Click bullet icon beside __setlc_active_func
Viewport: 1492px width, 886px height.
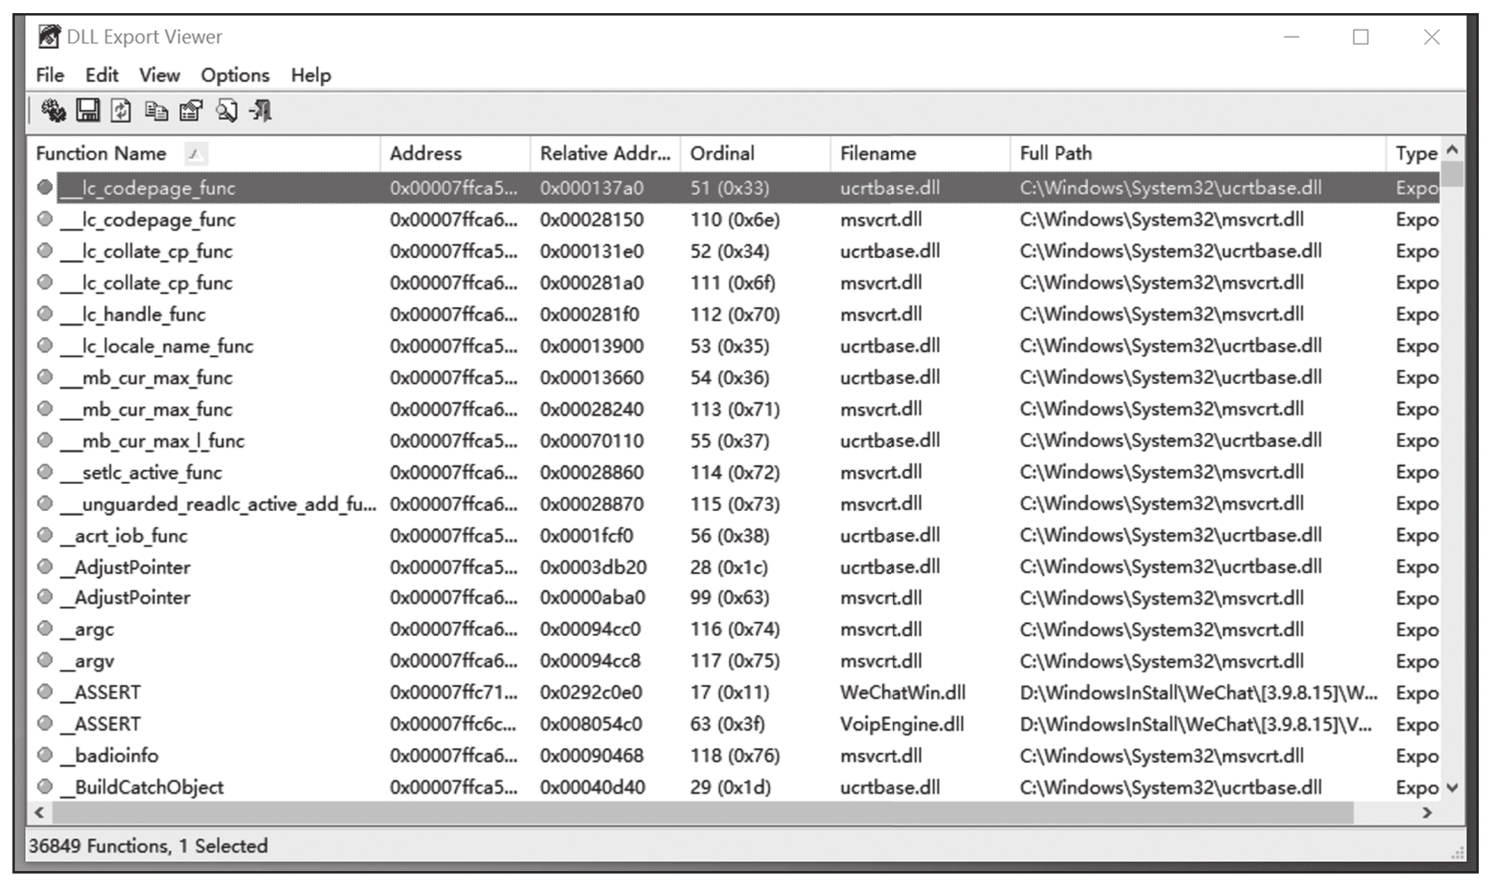[x=45, y=471]
